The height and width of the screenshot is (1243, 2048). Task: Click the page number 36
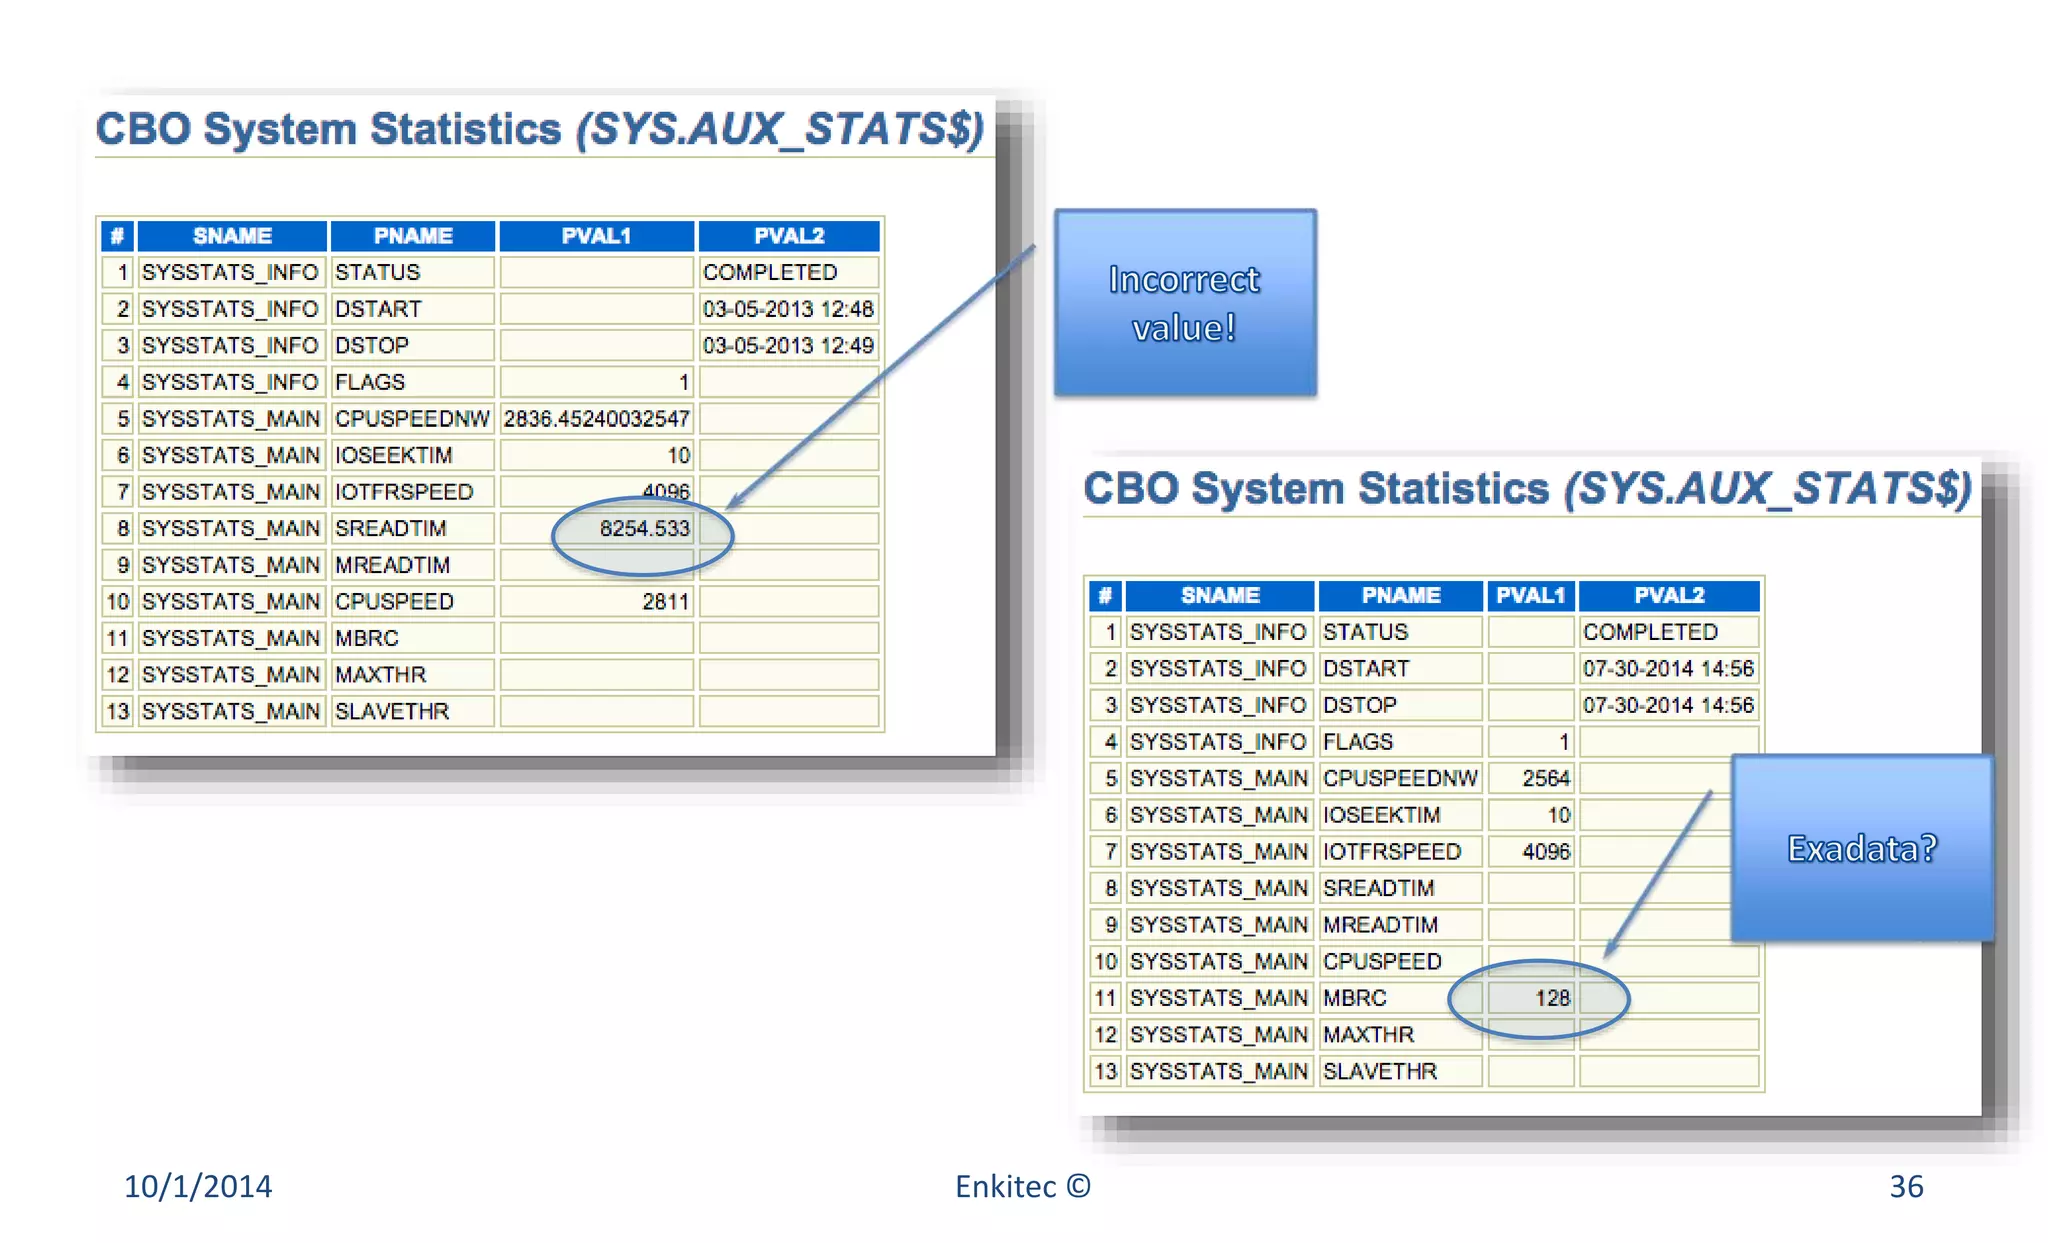(1905, 1186)
